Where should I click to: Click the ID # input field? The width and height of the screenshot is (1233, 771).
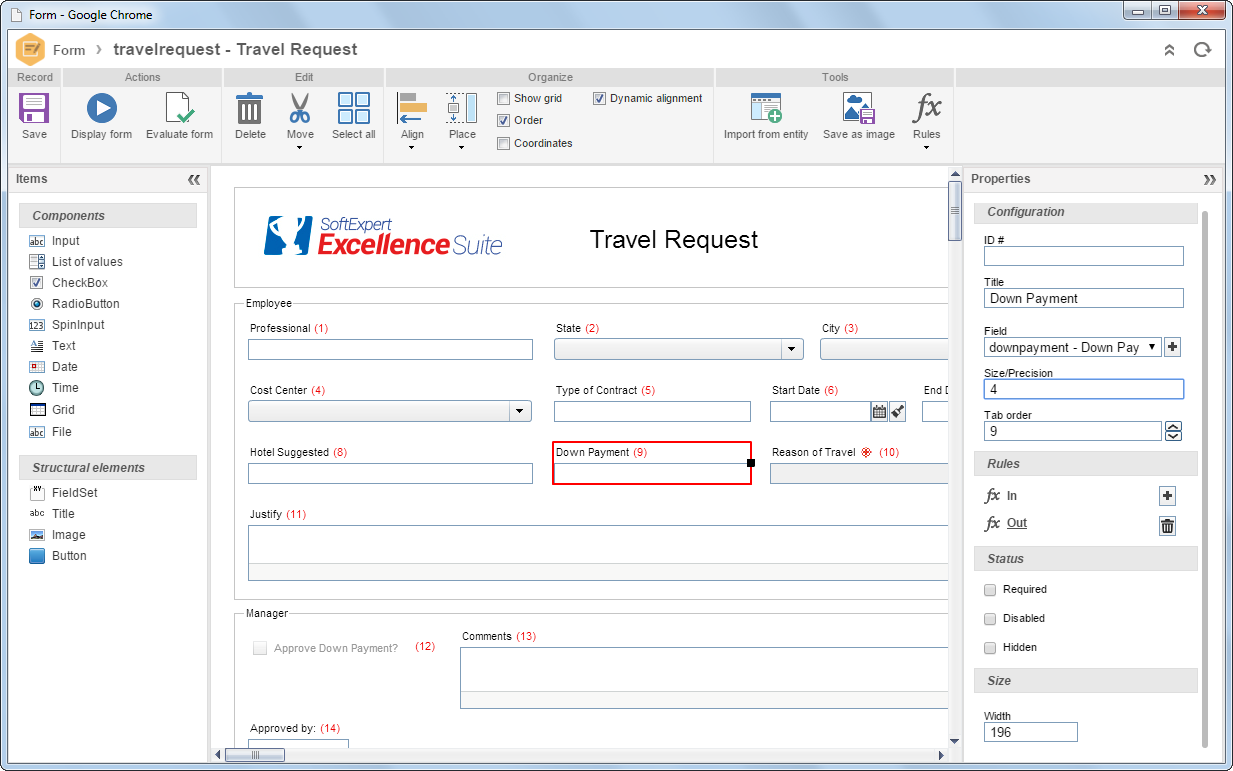(1084, 256)
